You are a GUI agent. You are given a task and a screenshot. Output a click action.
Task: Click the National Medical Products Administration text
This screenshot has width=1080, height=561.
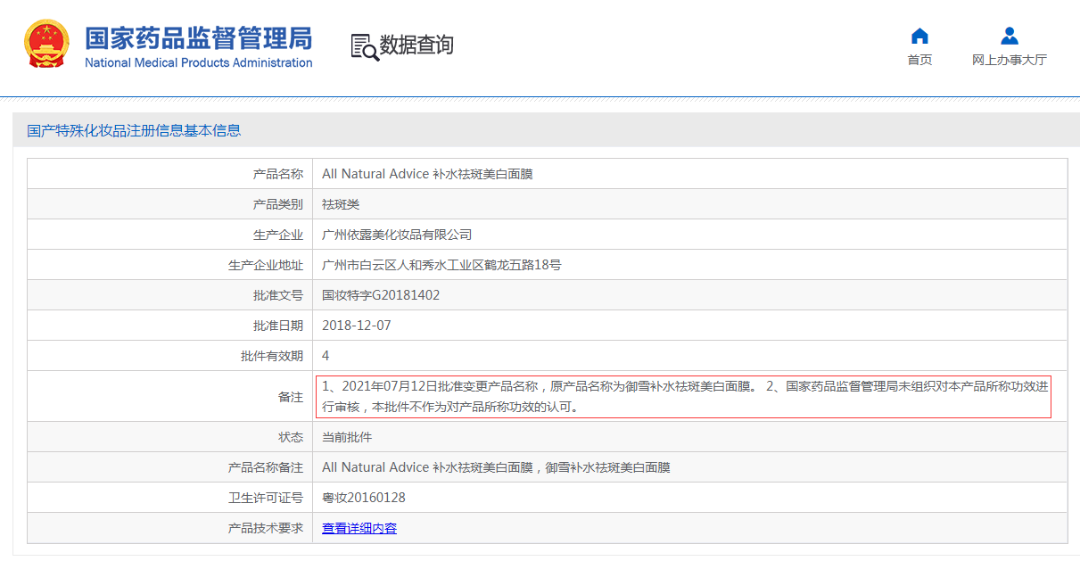point(198,63)
